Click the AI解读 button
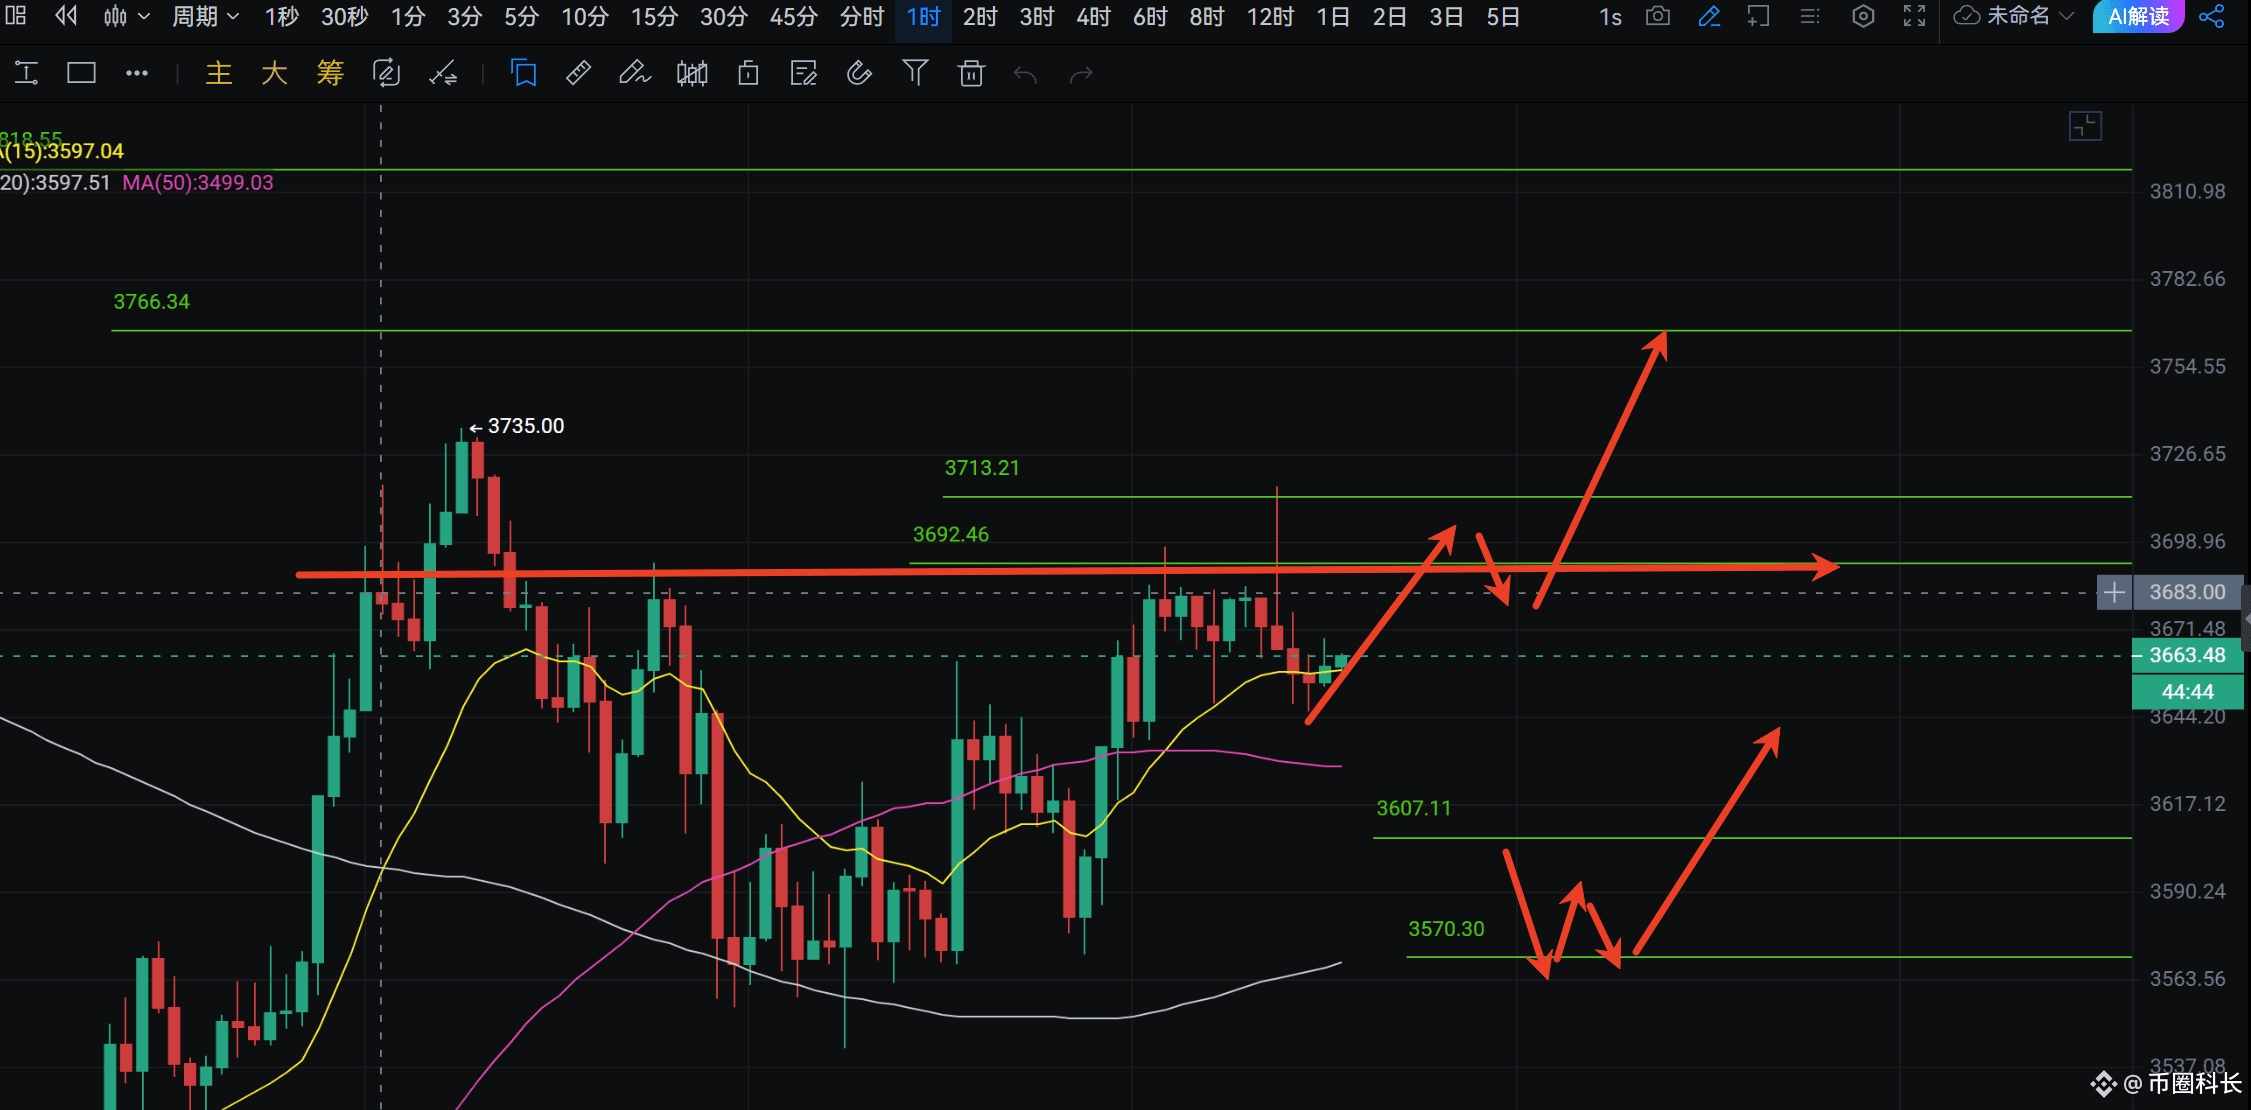 click(2138, 17)
